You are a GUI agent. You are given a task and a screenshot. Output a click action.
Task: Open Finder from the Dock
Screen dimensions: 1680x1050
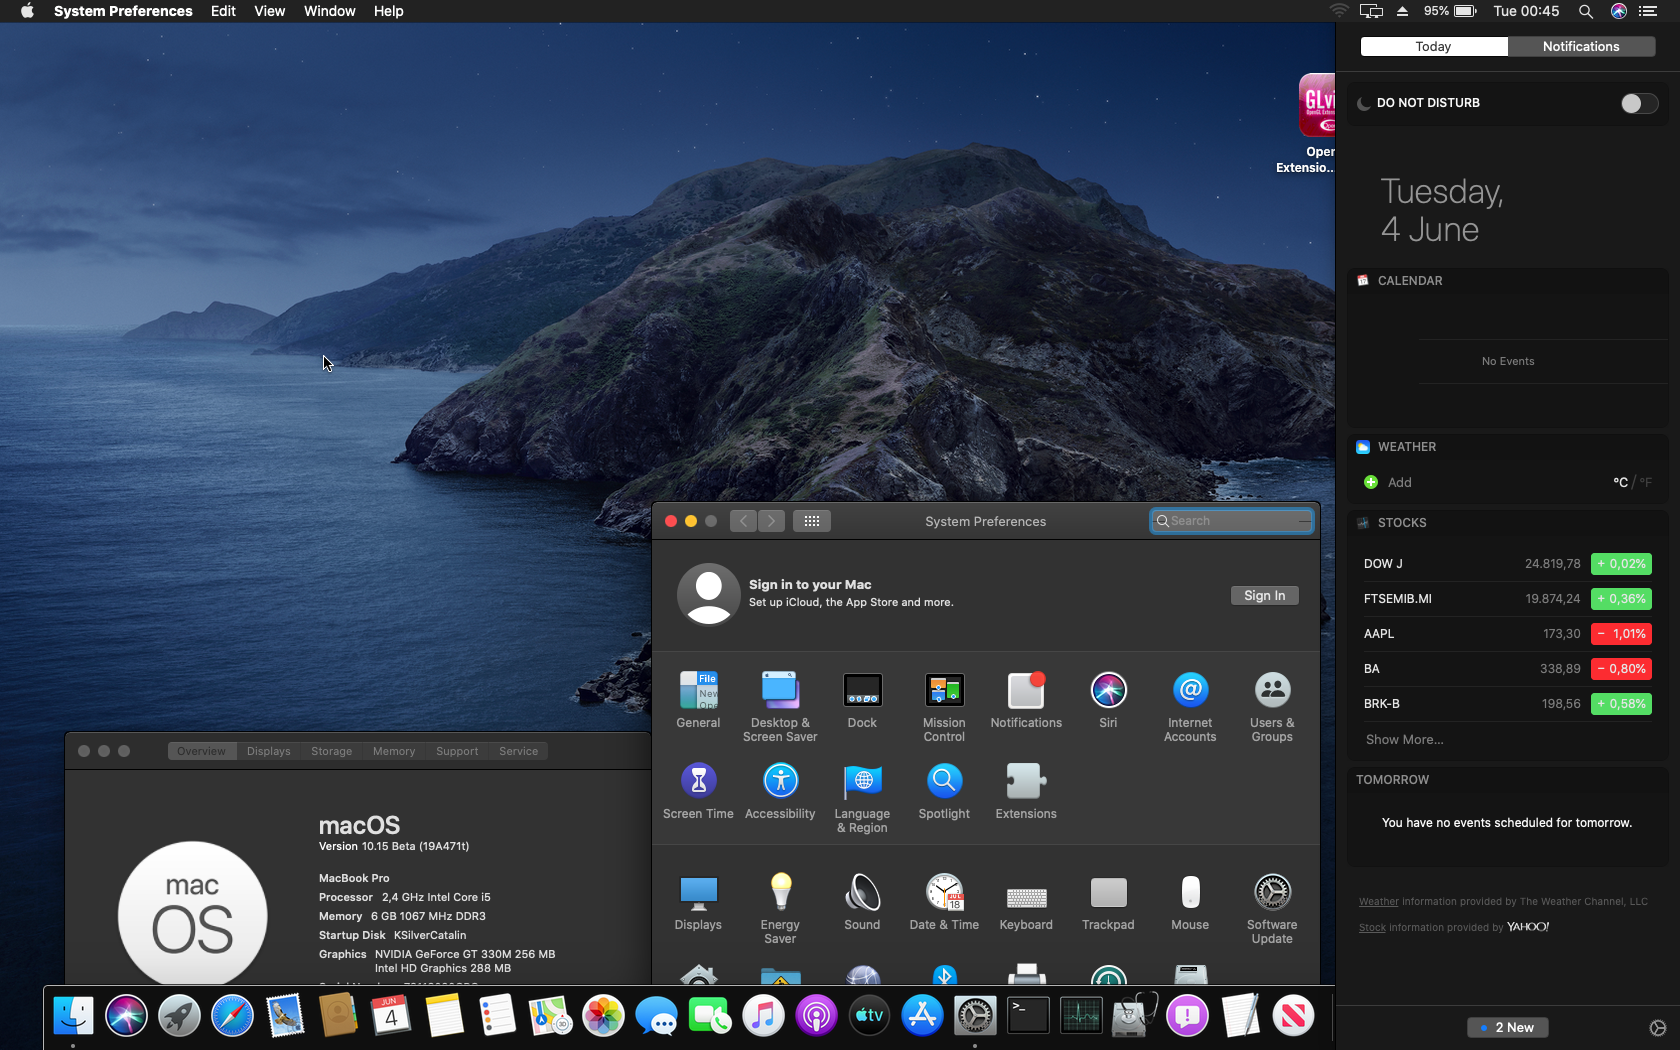click(x=73, y=1016)
